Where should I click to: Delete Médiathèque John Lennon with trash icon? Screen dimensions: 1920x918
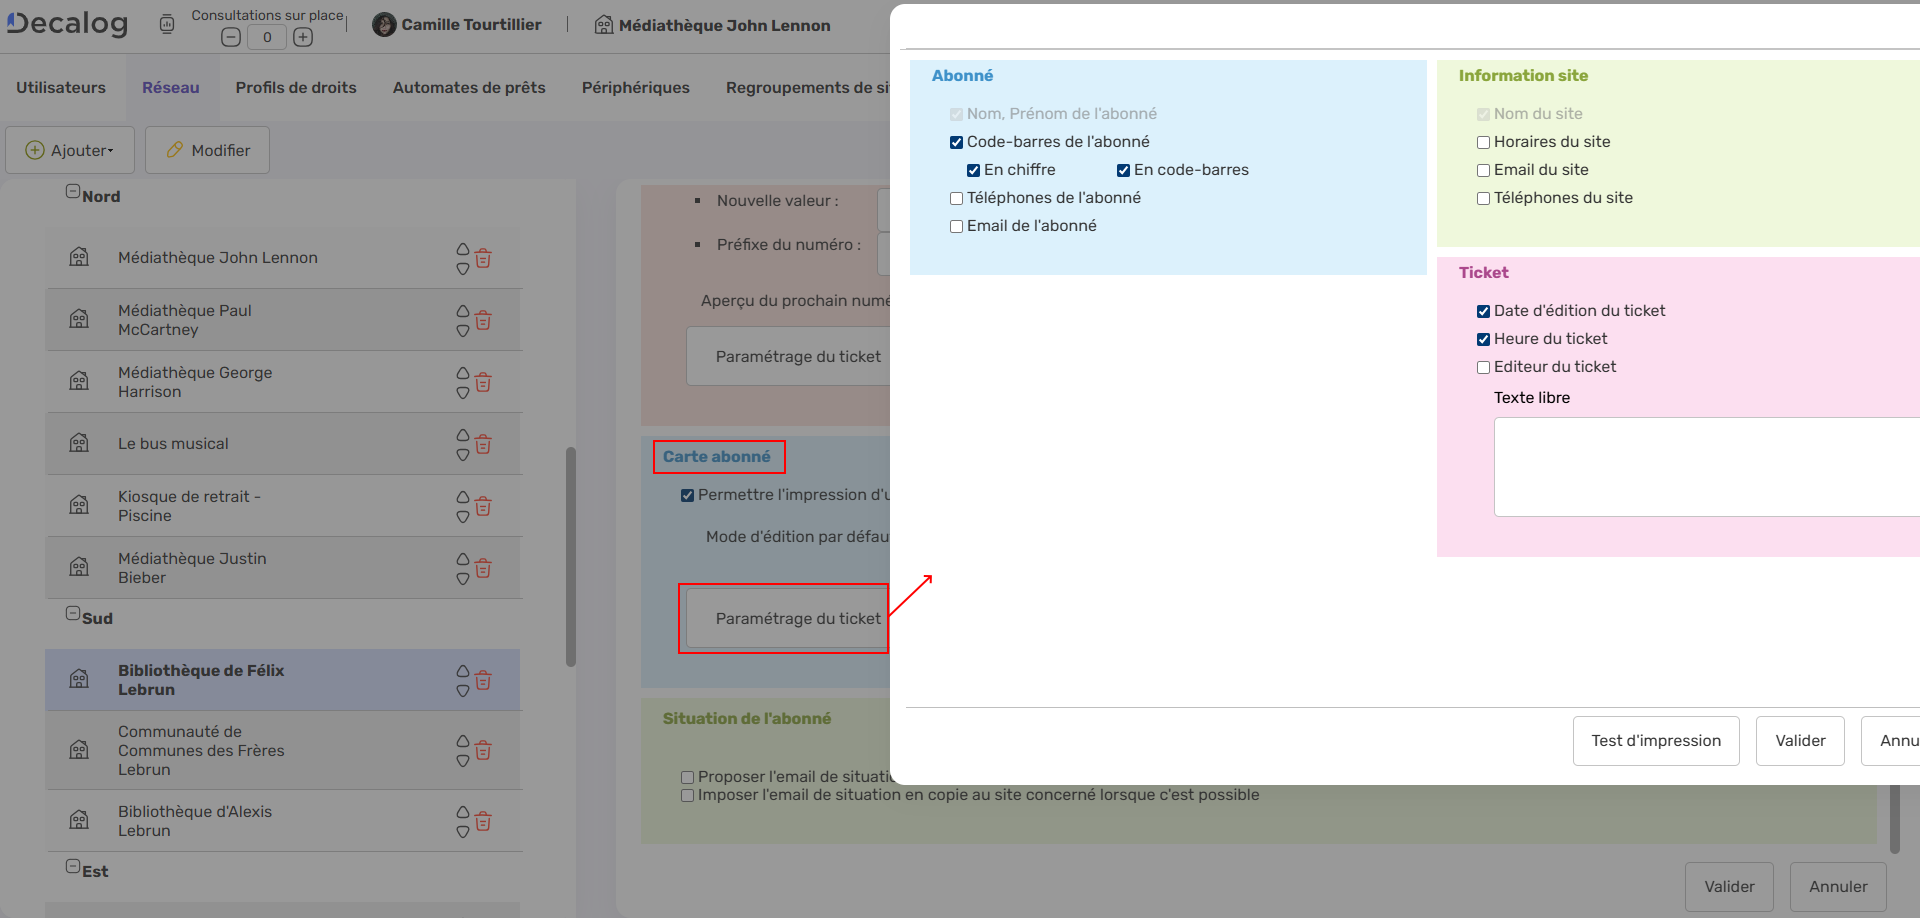pyautogui.click(x=483, y=259)
